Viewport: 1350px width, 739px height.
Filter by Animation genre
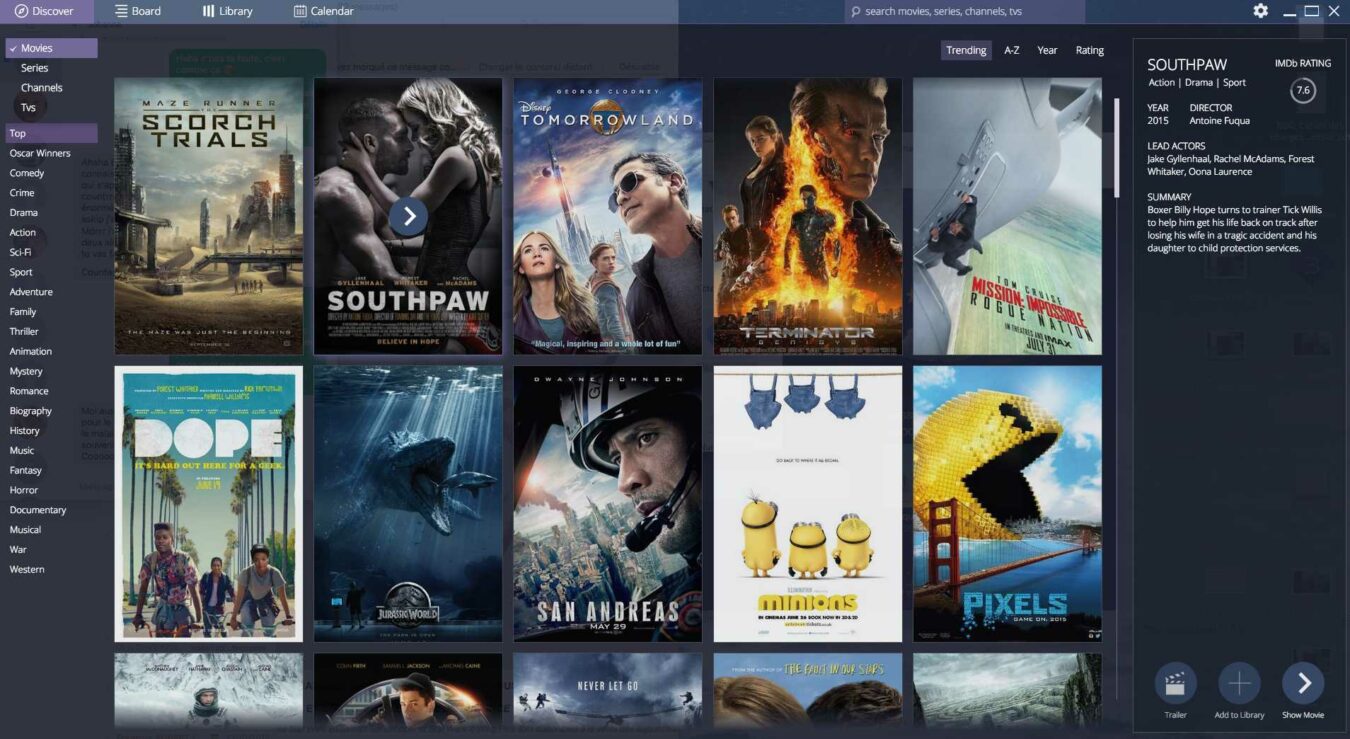click(x=31, y=351)
